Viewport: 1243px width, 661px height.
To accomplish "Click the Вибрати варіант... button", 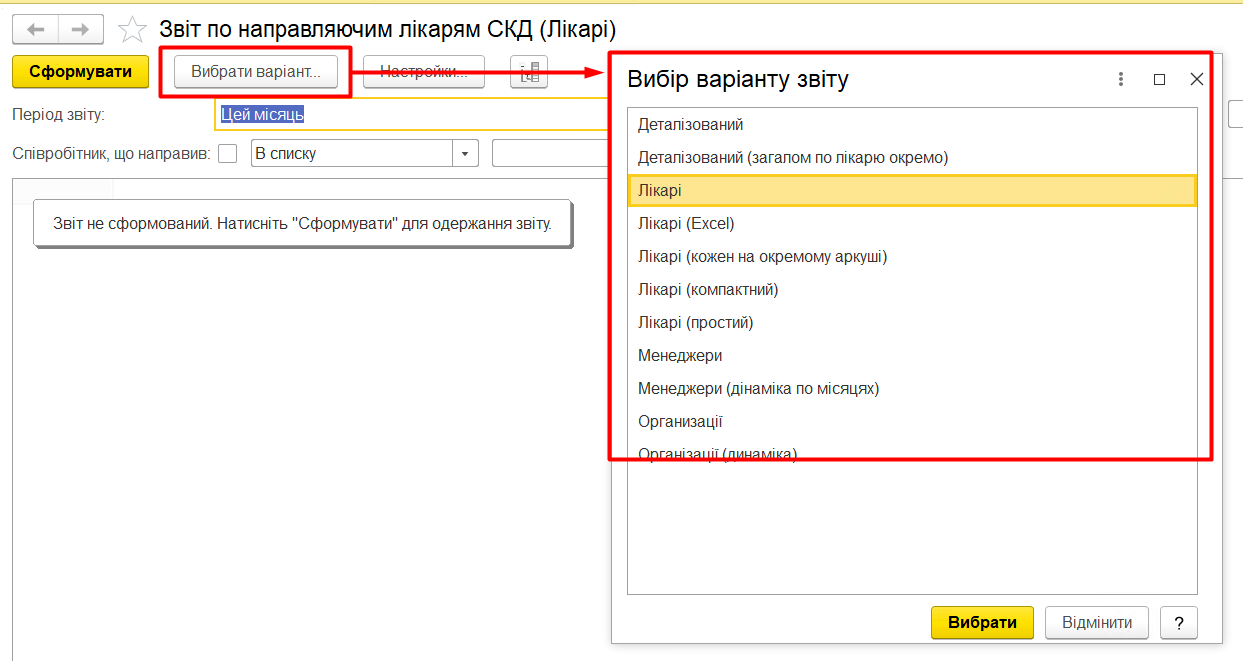I will click(256, 72).
